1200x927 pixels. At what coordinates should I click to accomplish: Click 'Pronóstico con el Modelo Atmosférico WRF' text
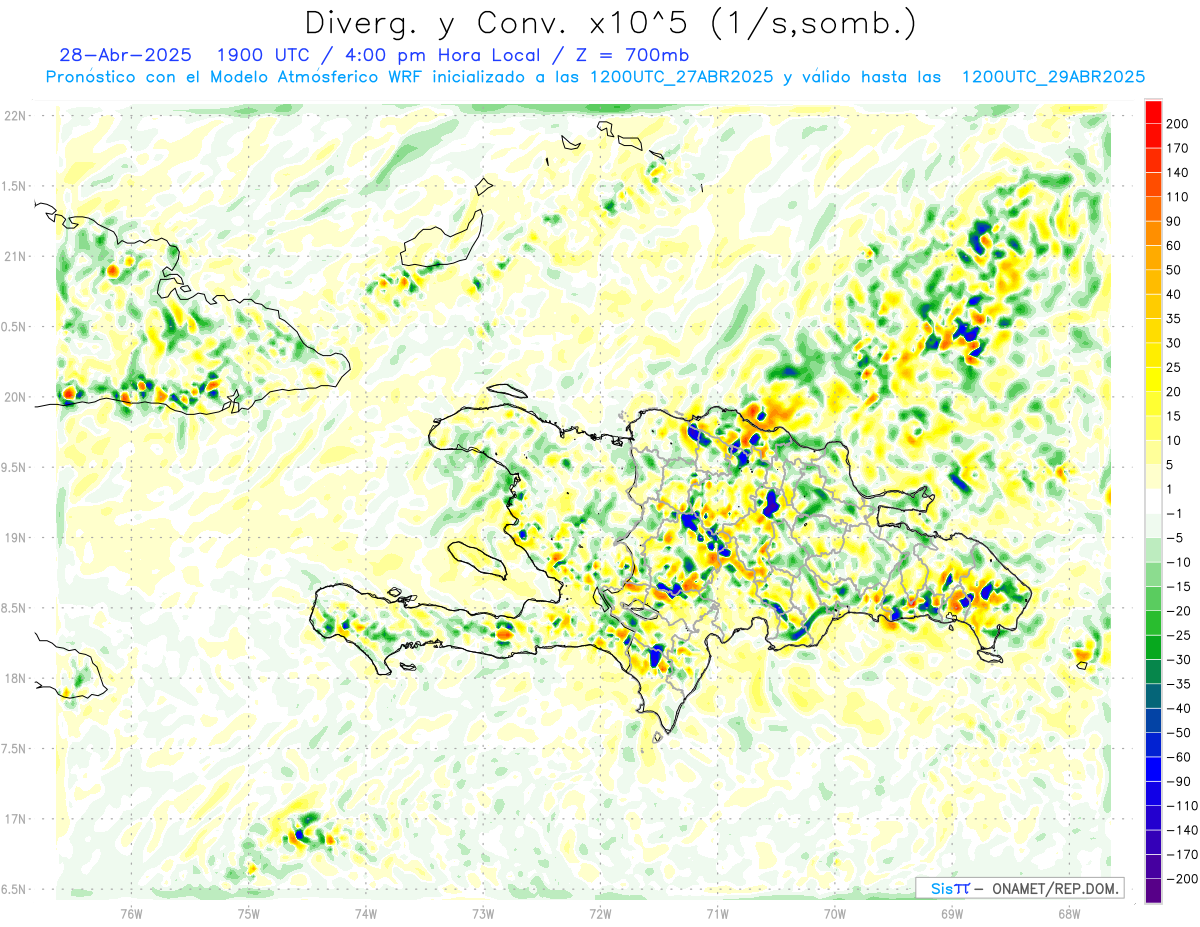[234, 77]
